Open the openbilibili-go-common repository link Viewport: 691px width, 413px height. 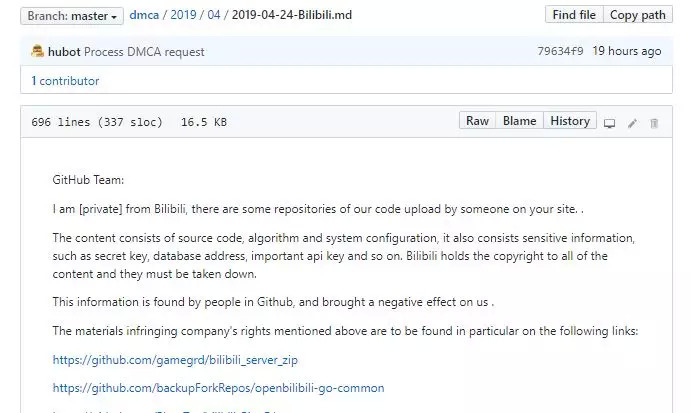218,387
